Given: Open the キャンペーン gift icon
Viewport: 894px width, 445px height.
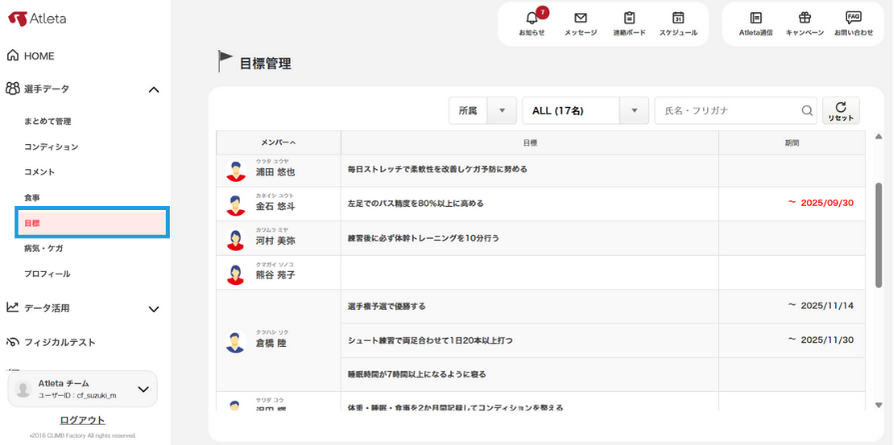Looking at the screenshot, I should tap(805, 19).
